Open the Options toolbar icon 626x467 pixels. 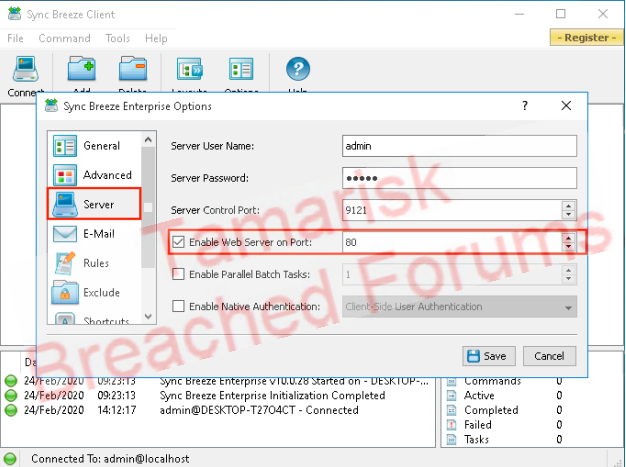pos(241,69)
